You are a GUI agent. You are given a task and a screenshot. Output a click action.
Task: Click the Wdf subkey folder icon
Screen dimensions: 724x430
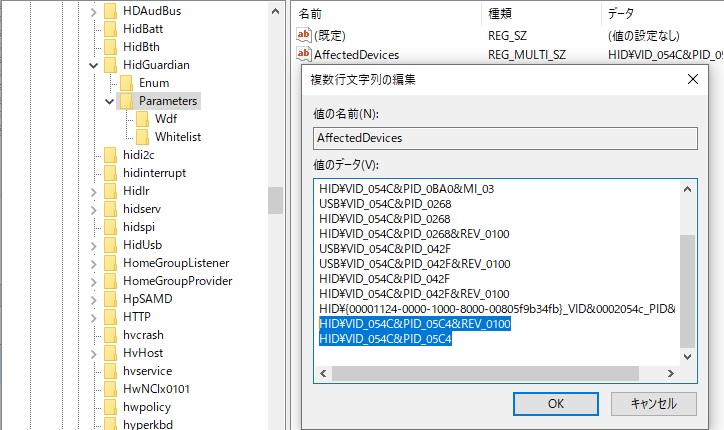pyautogui.click(x=142, y=119)
